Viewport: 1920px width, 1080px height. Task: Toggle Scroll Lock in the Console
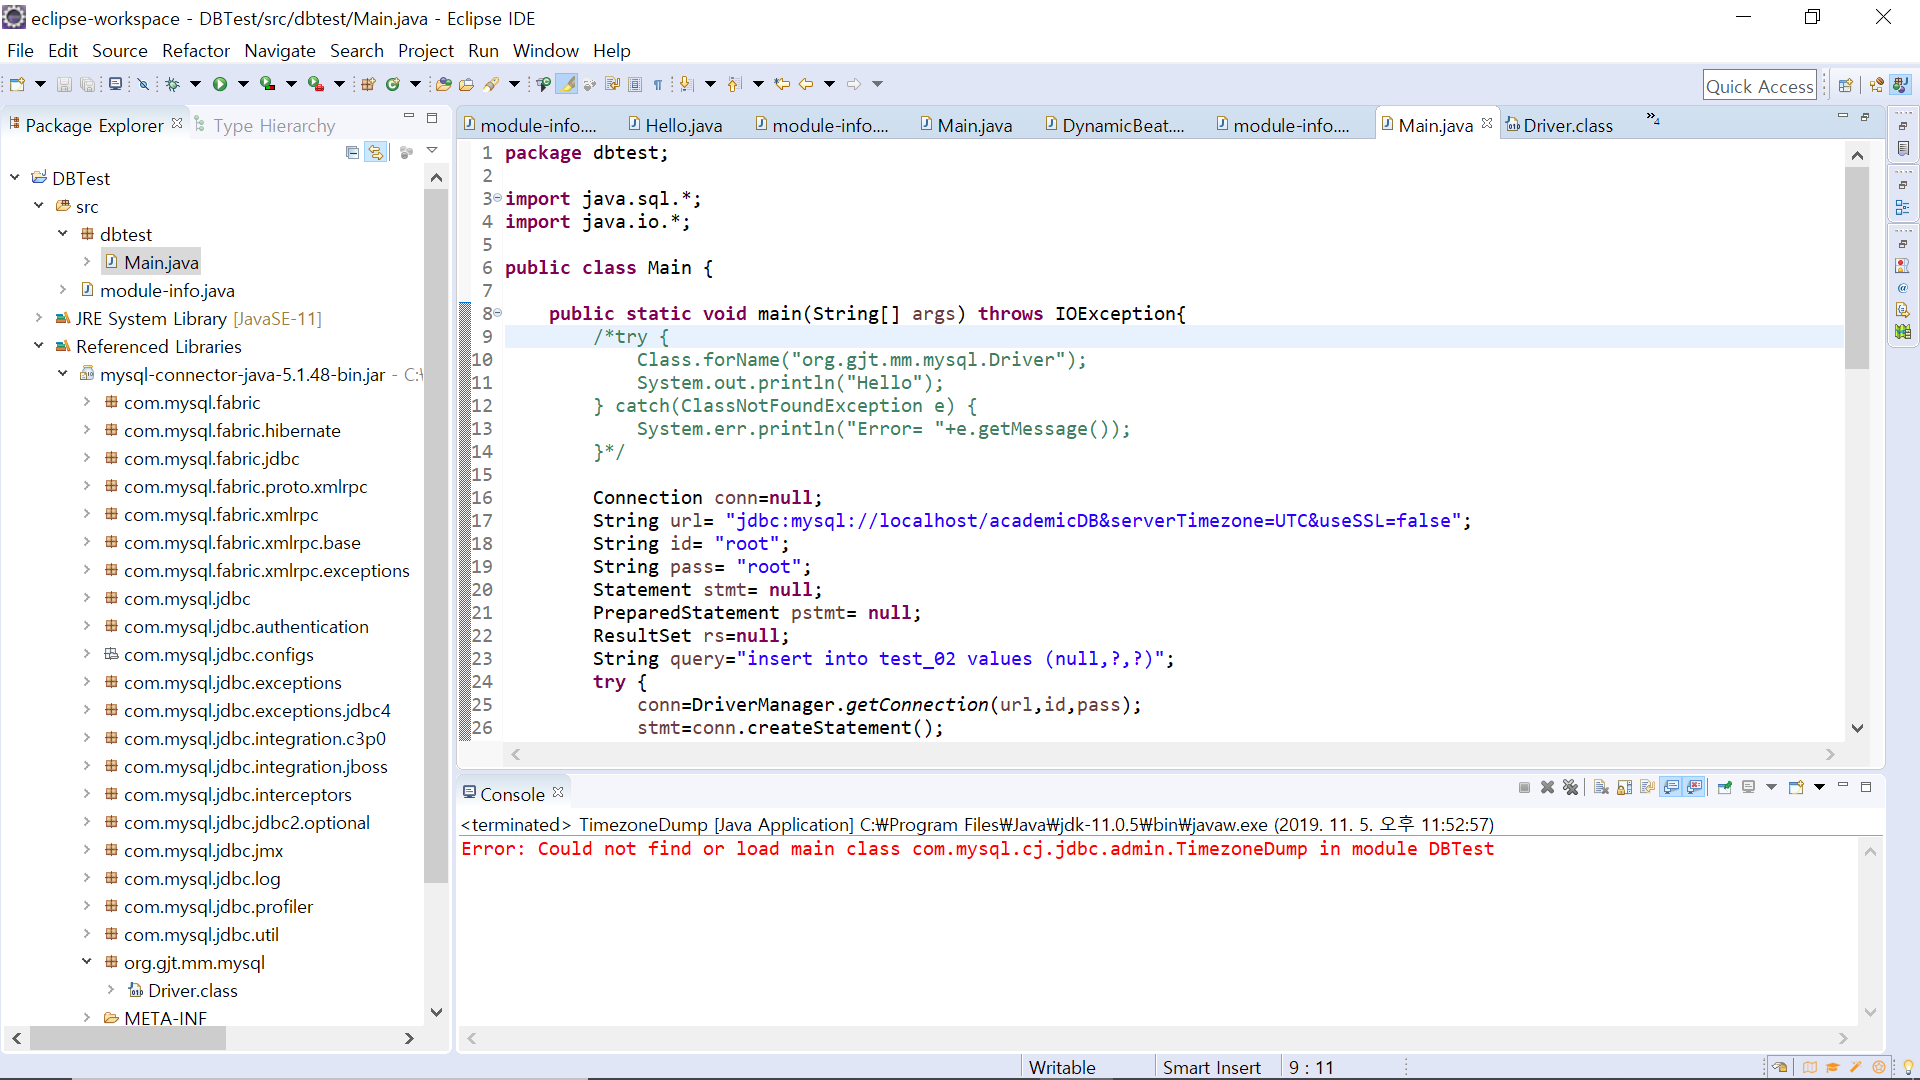click(x=1624, y=787)
